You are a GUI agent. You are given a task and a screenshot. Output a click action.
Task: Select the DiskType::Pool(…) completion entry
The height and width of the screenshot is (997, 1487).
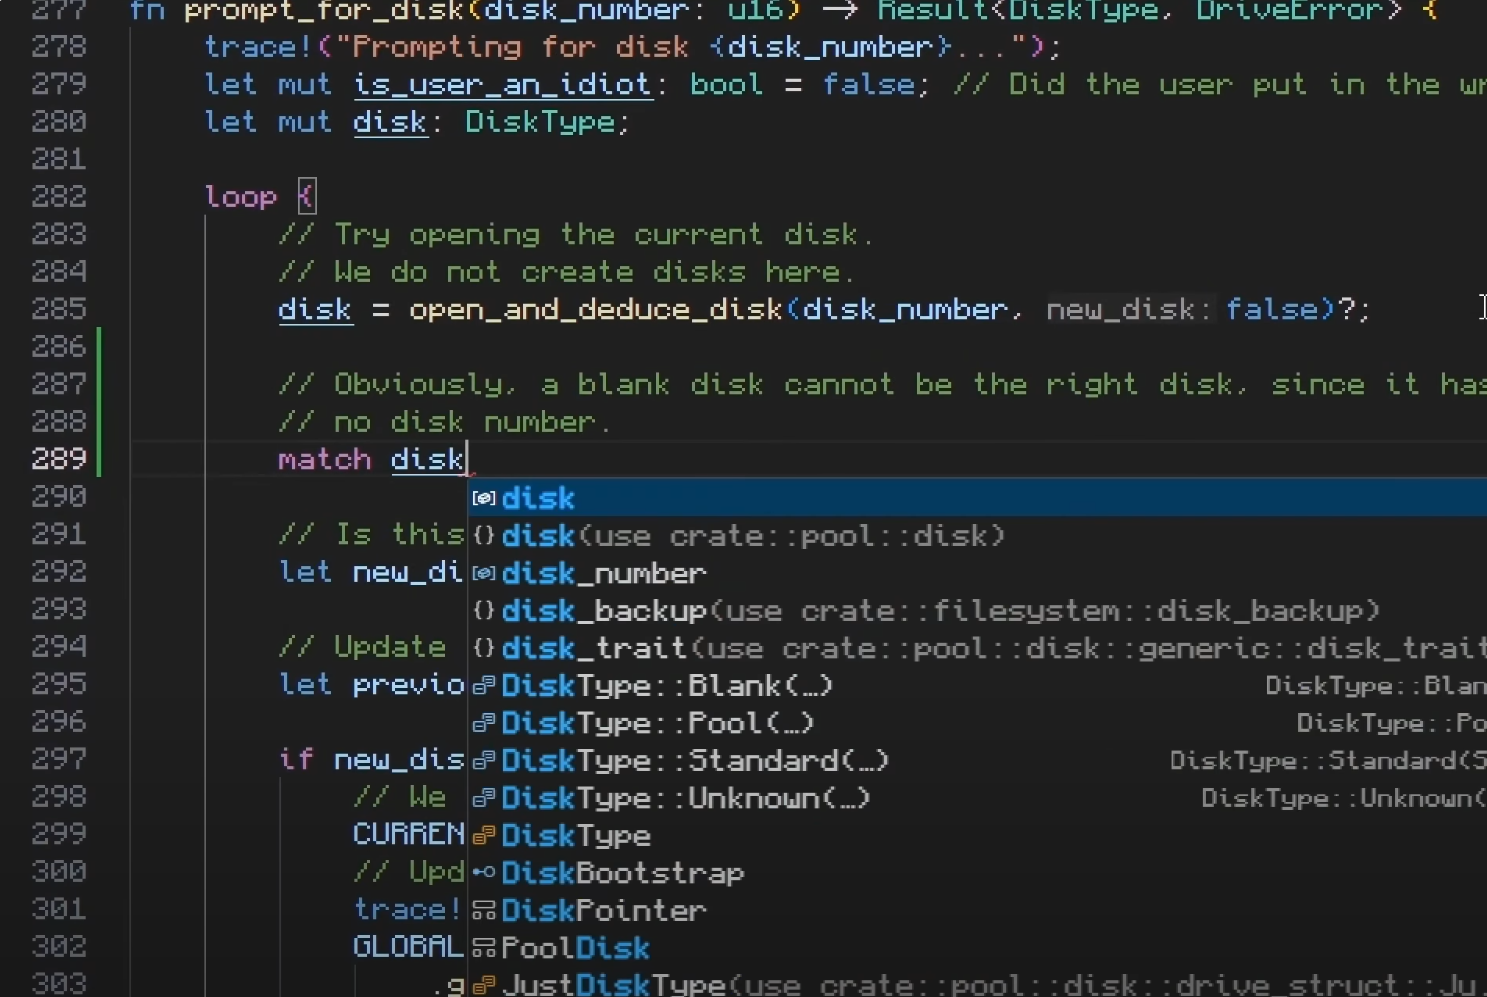(657, 723)
